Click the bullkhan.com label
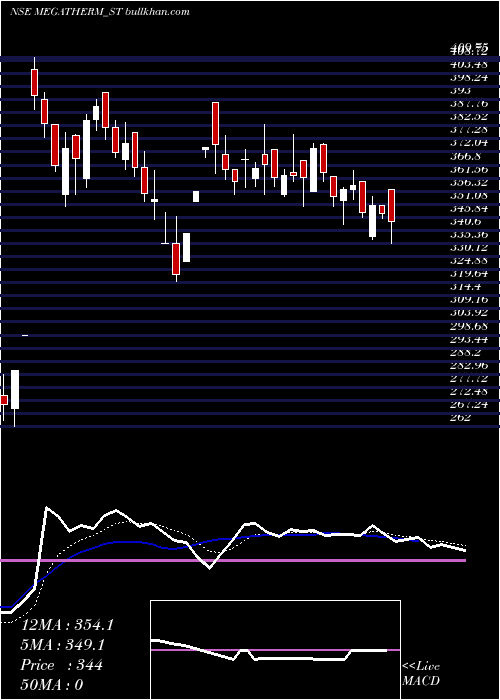Viewport: 500px width, 700px height. point(156,12)
